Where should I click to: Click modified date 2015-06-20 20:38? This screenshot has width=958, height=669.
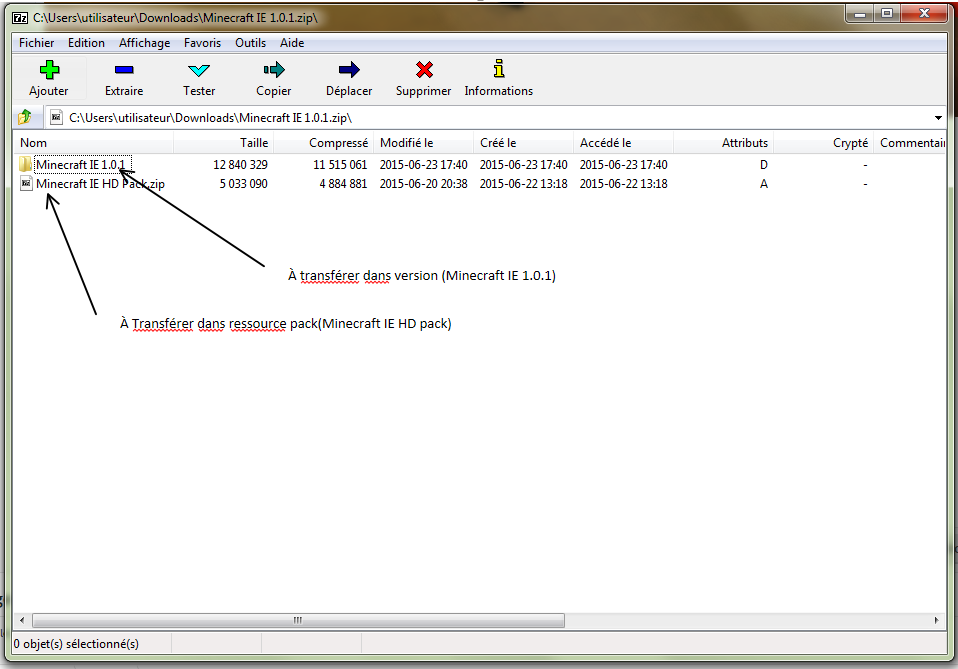[x=423, y=183]
